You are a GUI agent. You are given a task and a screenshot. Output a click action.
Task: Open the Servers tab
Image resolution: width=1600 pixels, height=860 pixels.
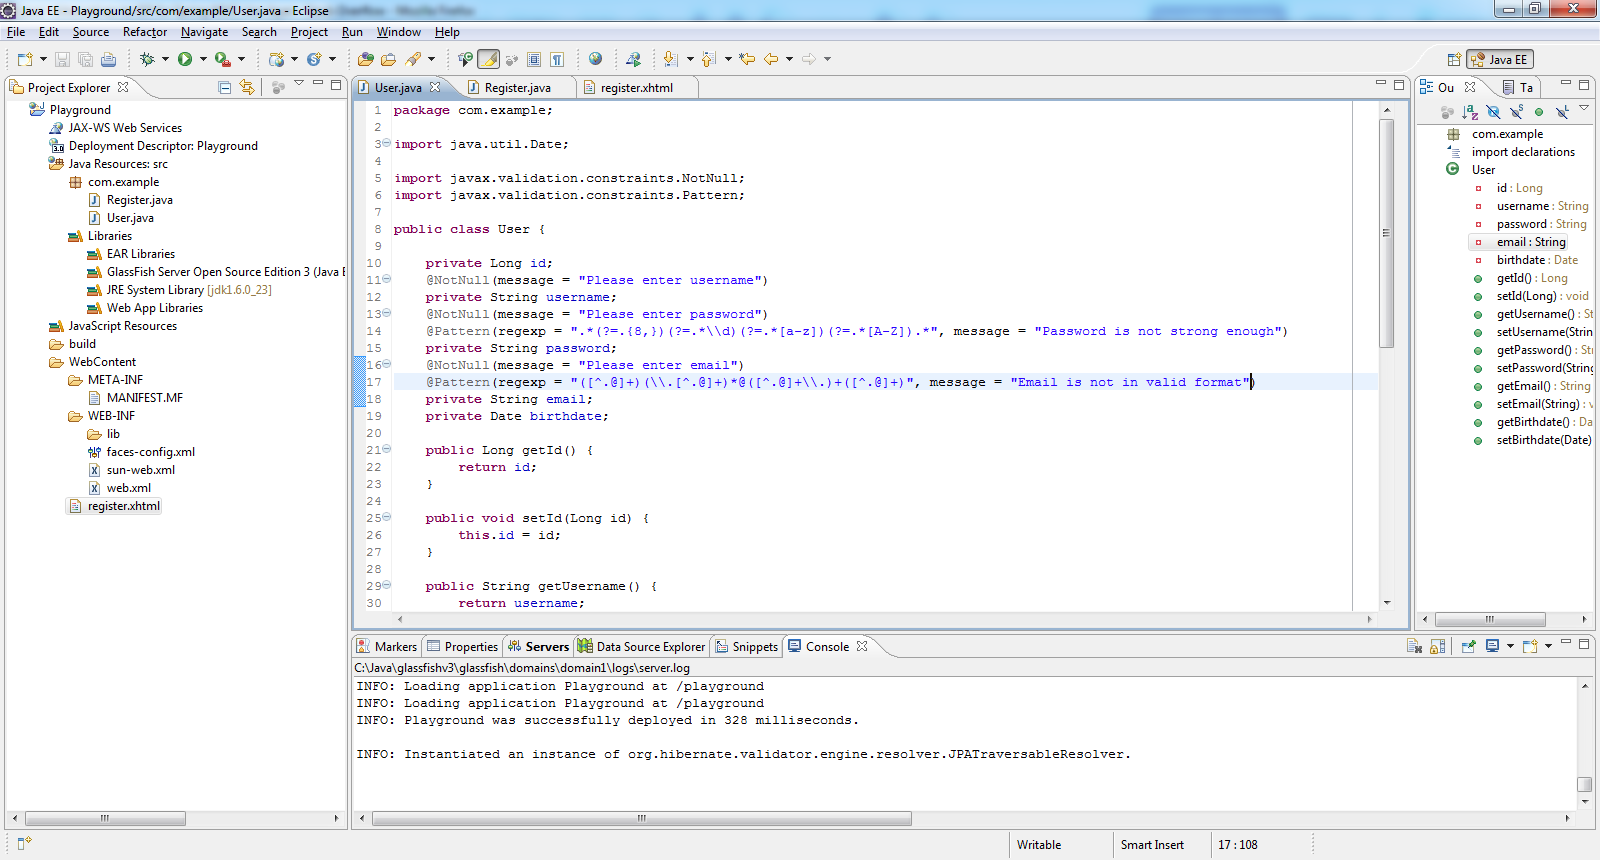tap(538, 647)
